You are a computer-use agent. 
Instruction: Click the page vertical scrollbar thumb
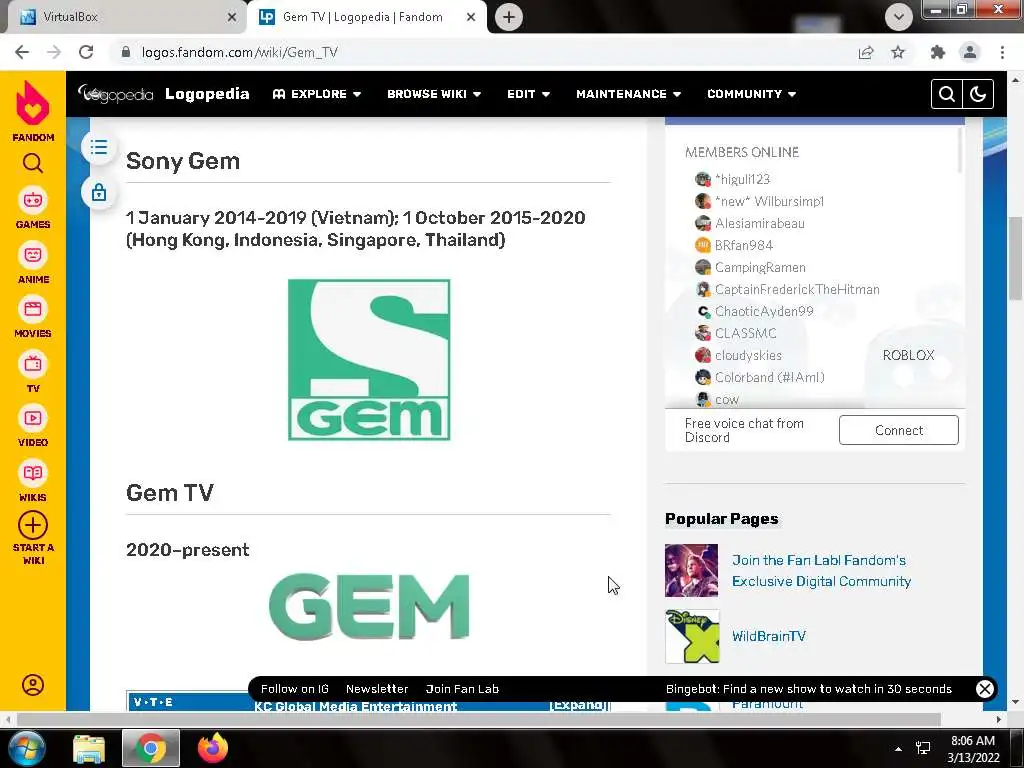[1015, 258]
